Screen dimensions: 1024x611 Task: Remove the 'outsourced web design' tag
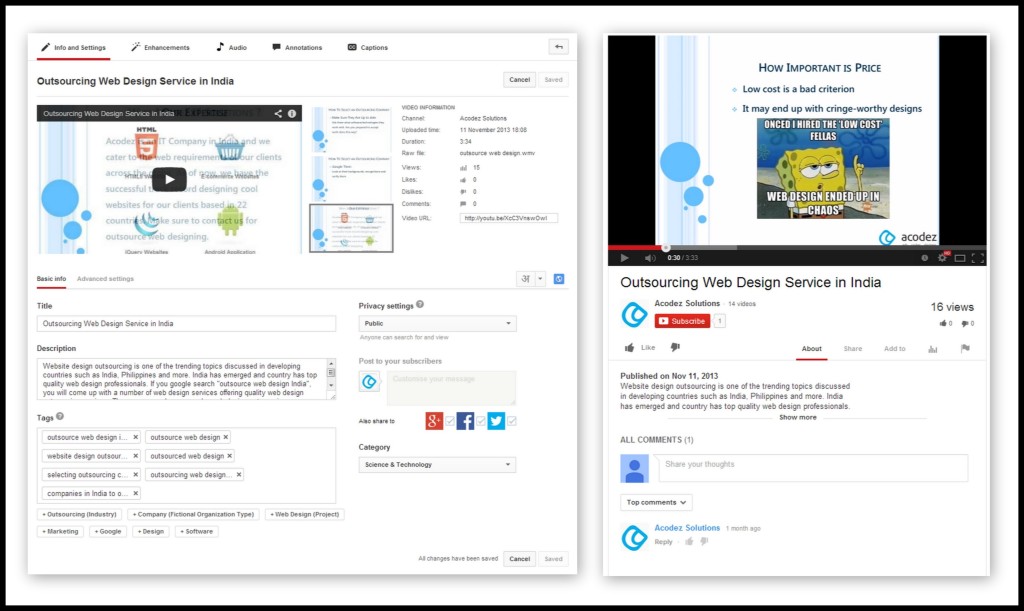229,456
